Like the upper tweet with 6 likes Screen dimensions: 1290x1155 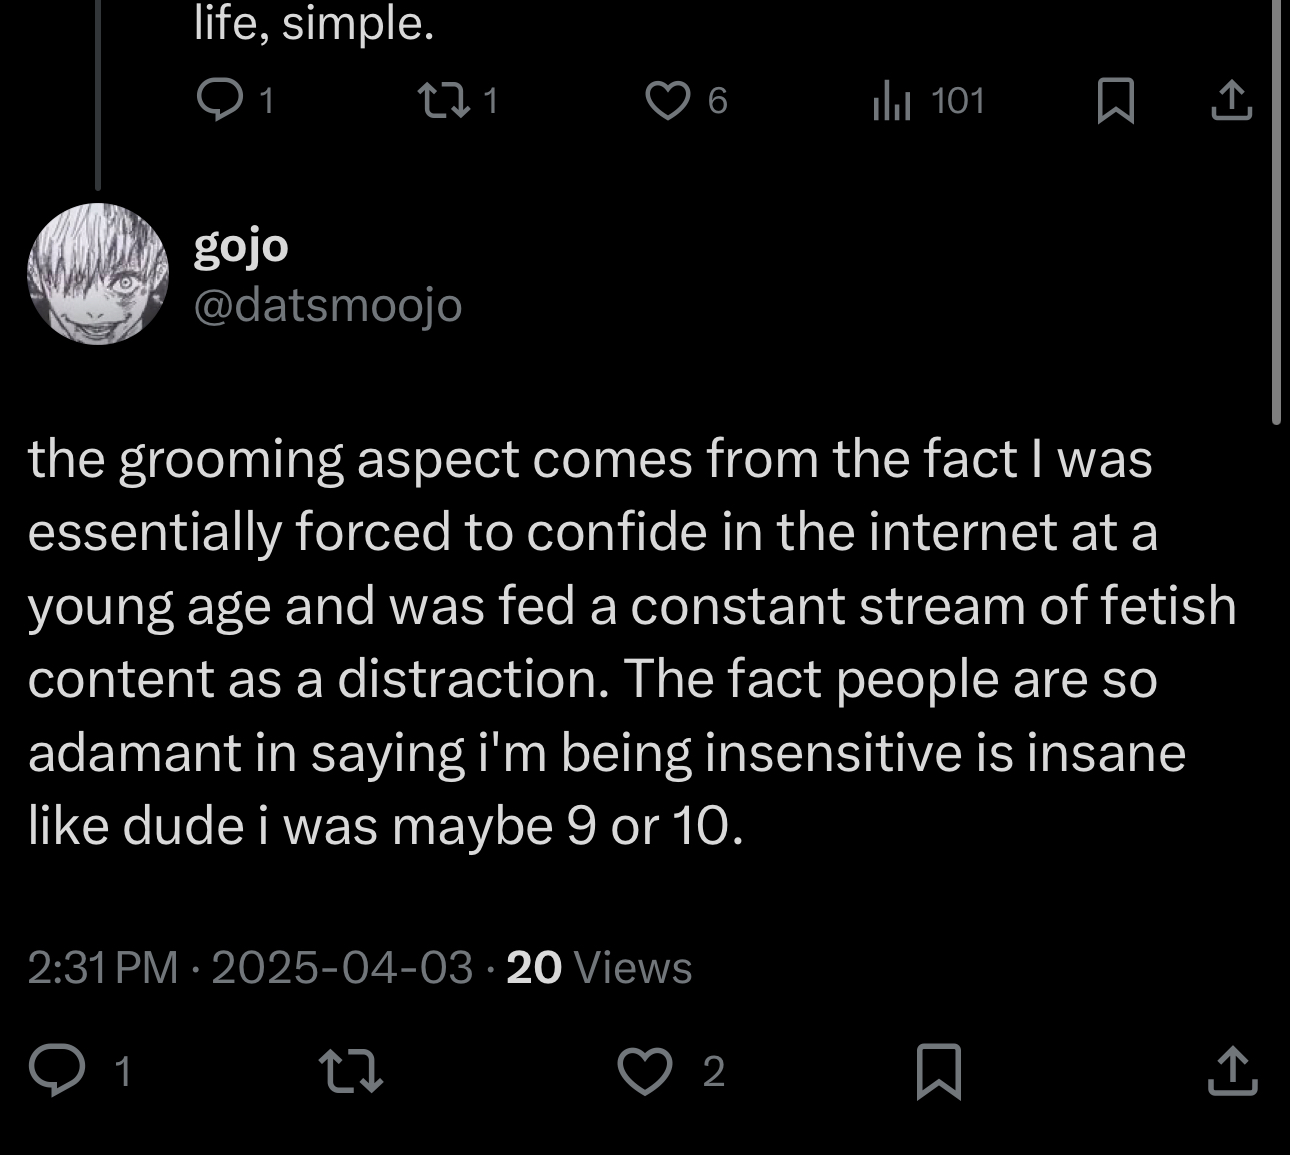tap(667, 100)
